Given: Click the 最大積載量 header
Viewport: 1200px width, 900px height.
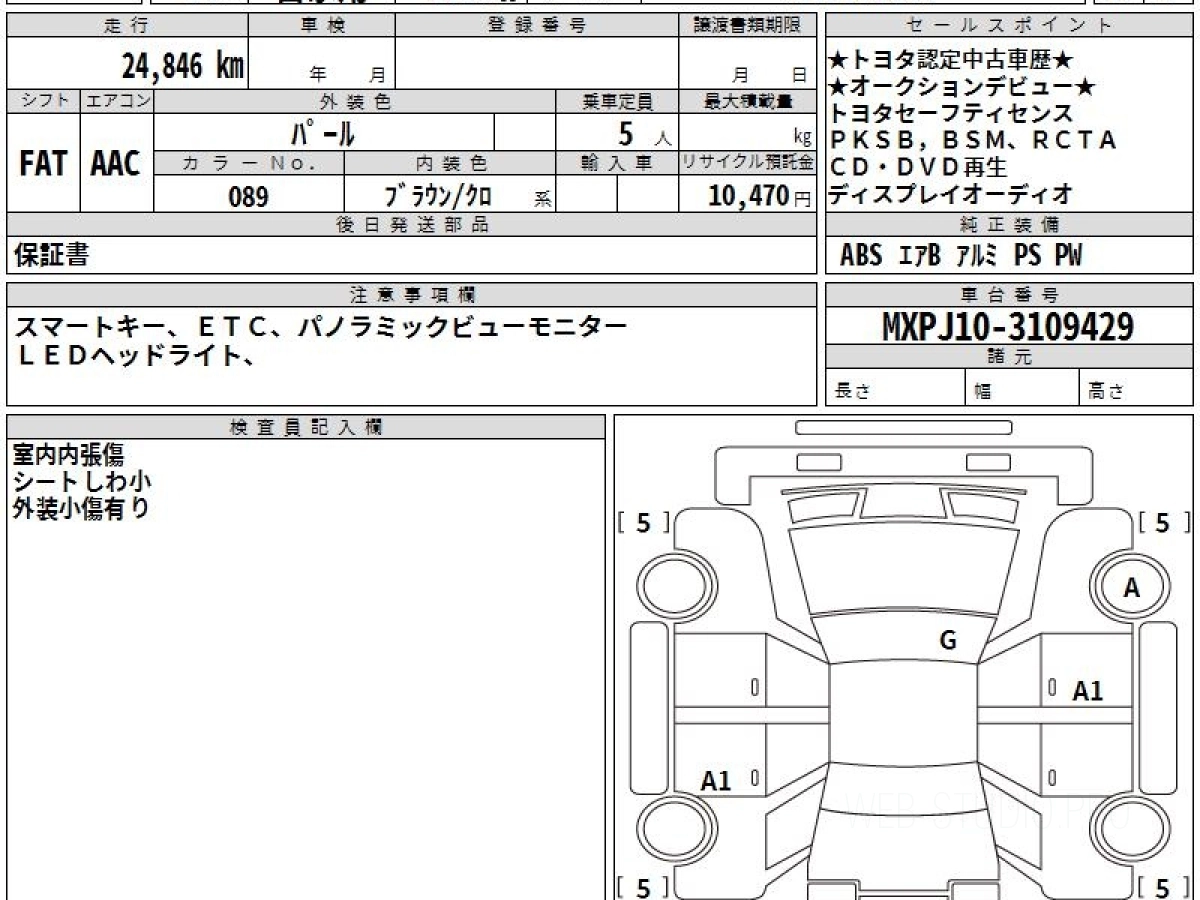Looking at the screenshot, I should tap(747, 101).
